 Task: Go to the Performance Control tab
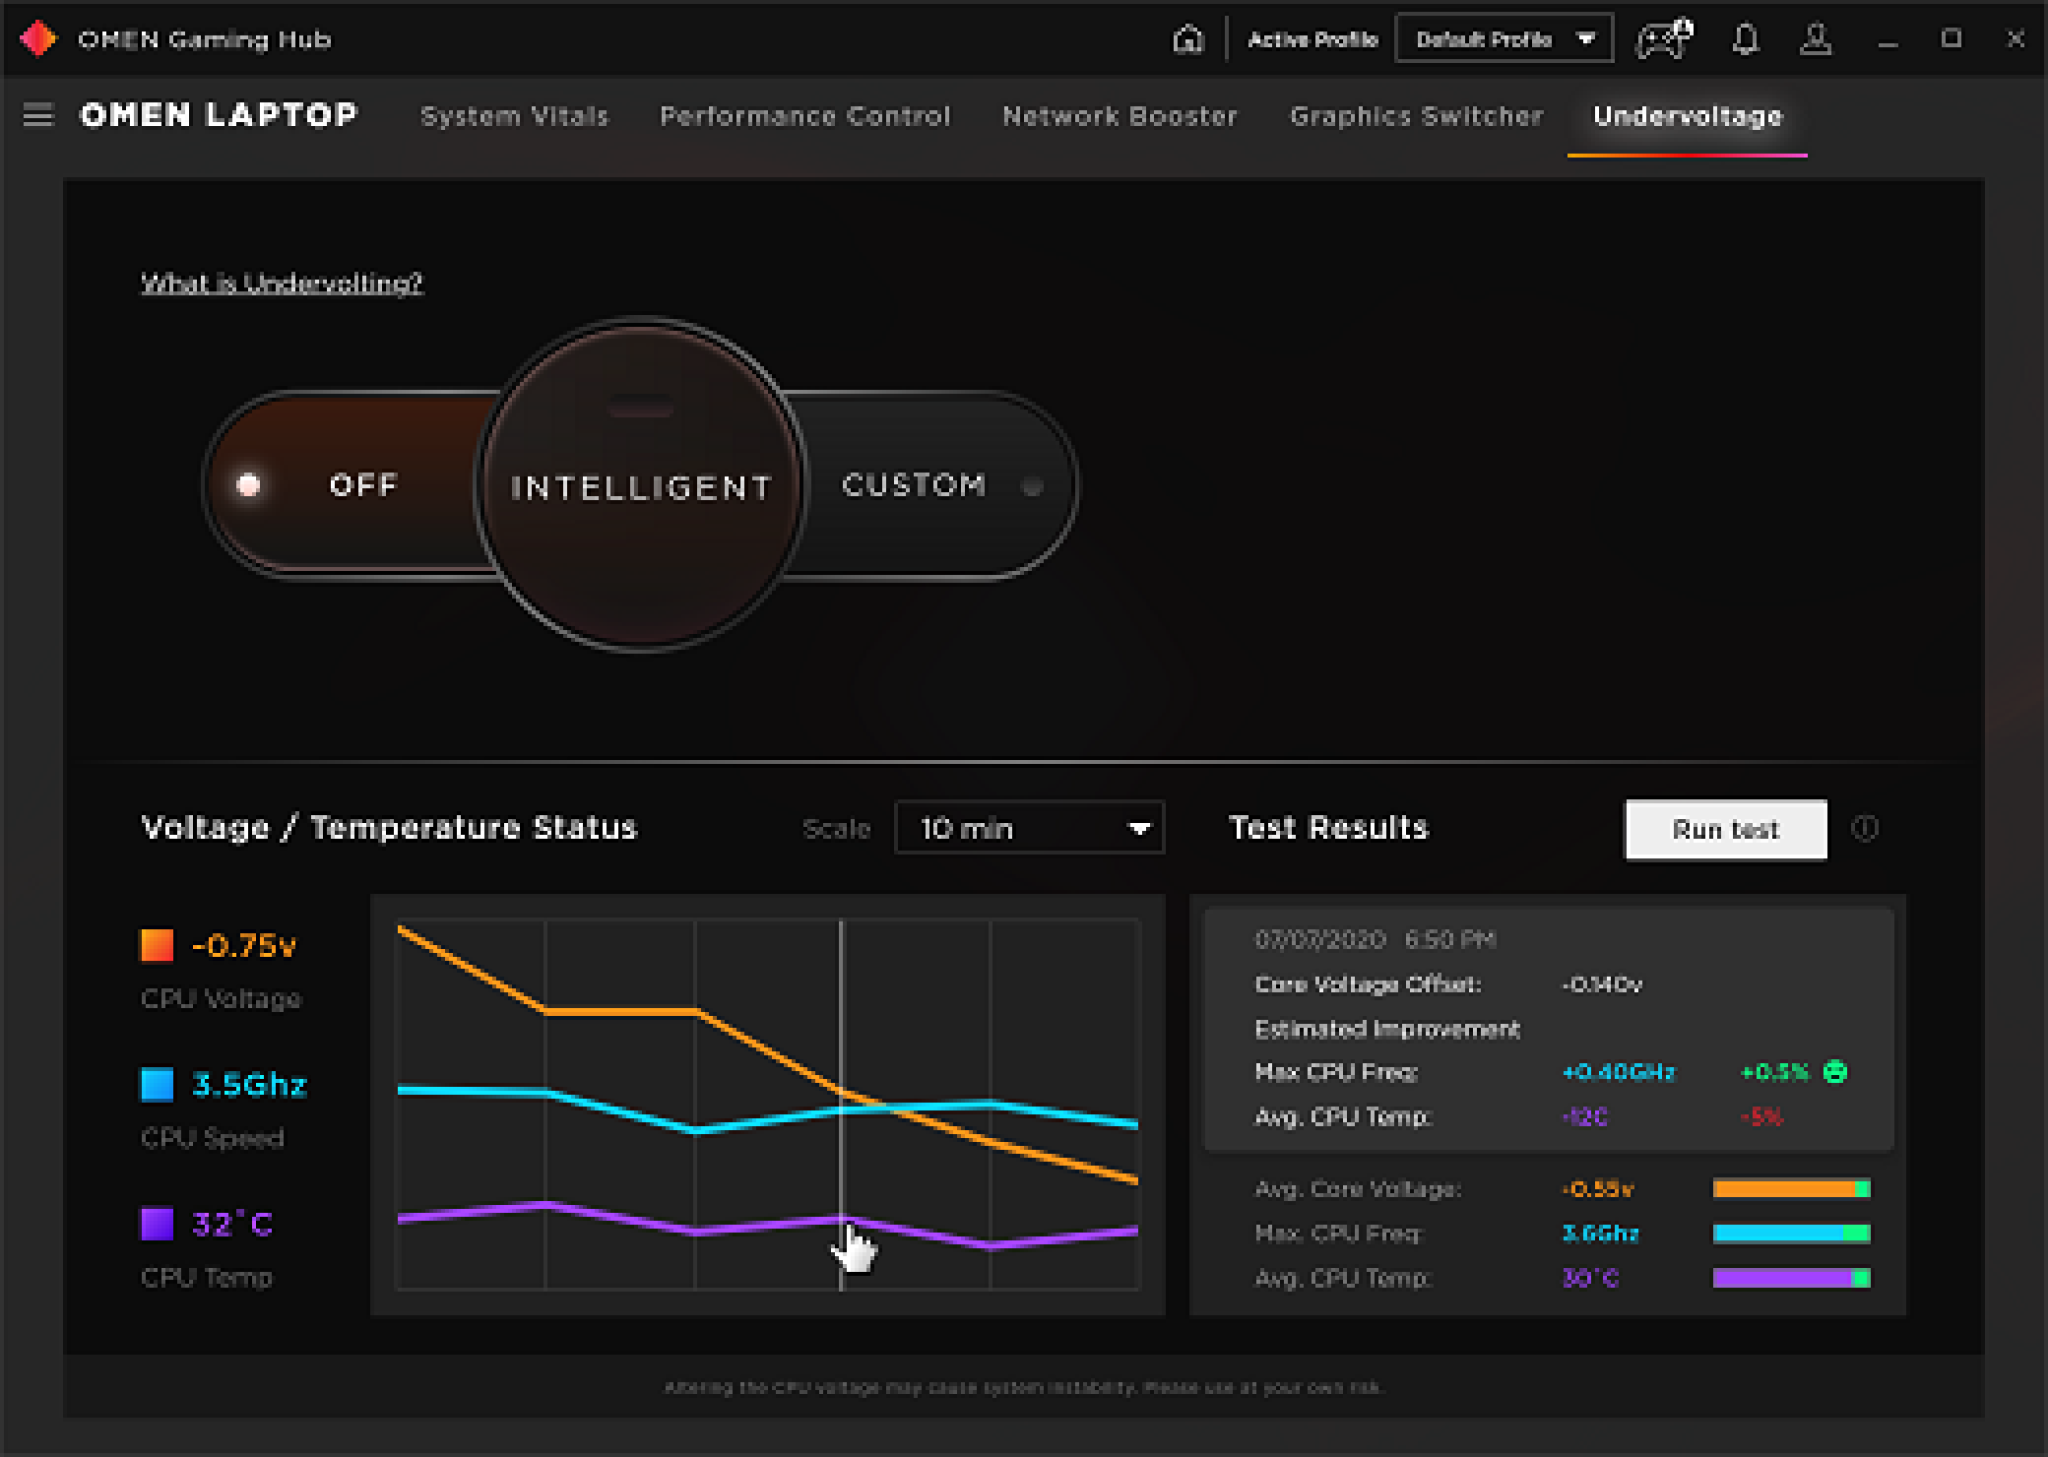click(804, 116)
